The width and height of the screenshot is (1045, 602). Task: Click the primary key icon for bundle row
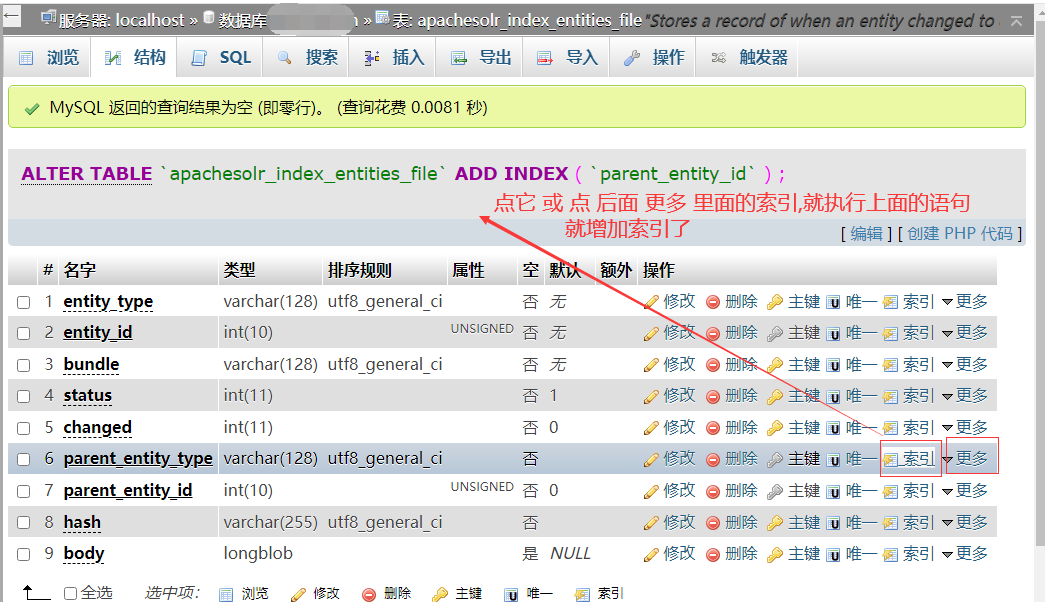(775, 365)
